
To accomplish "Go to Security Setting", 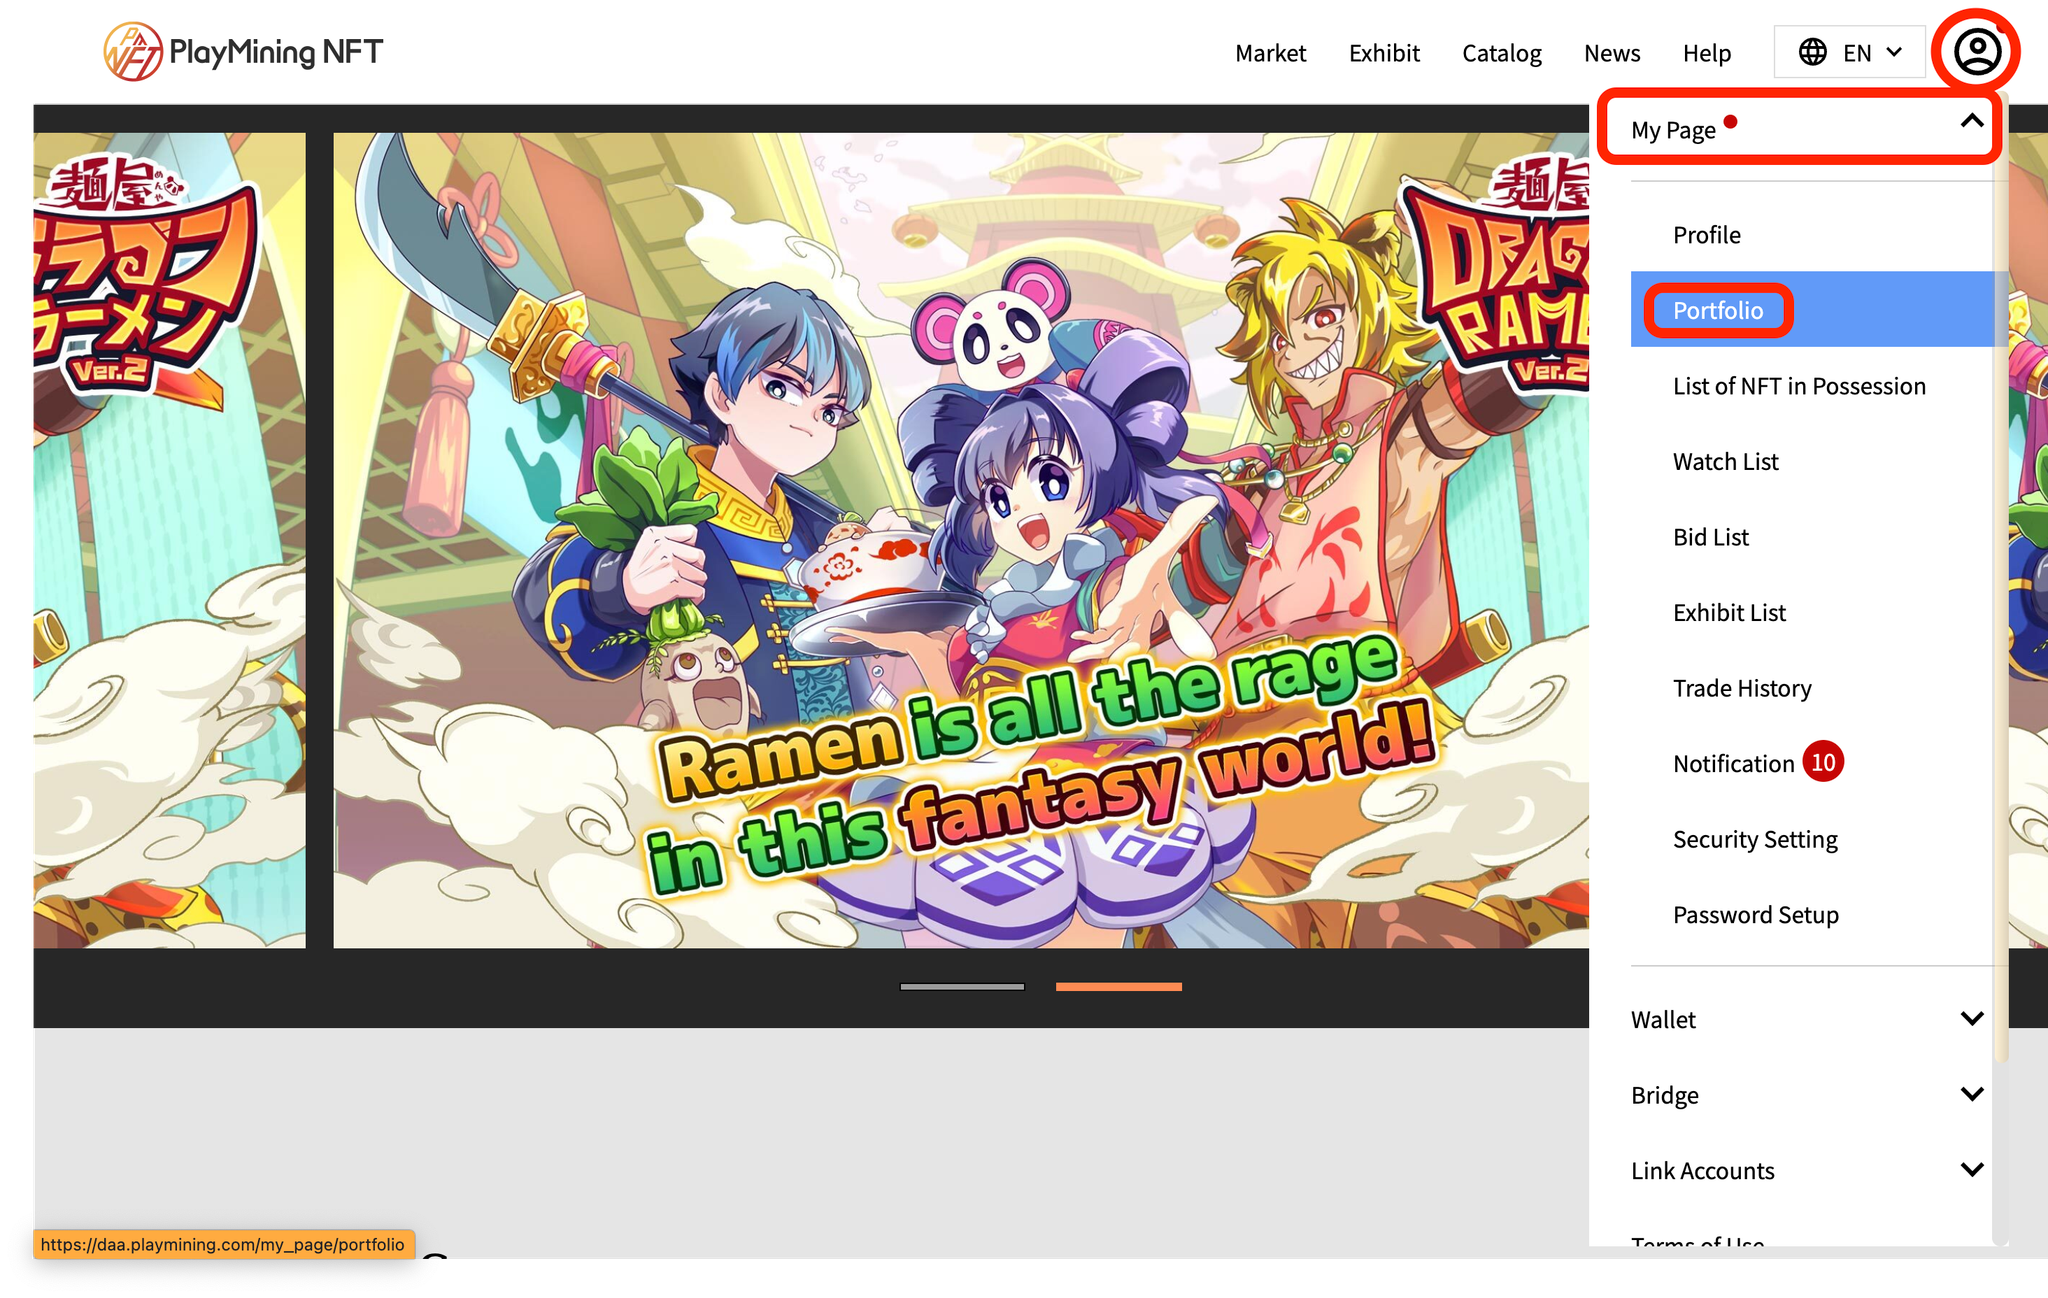I will point(1755,839).
